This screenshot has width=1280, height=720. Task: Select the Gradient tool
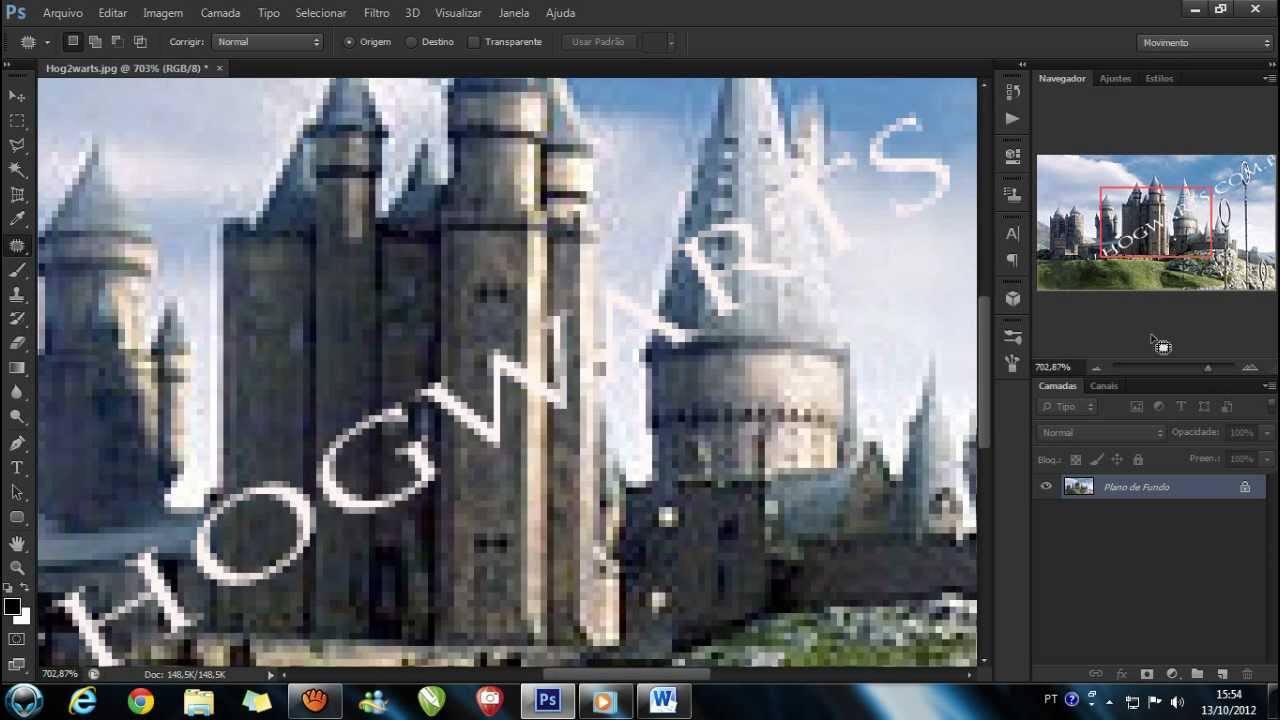pyautogui.click(x=17, y=369)
